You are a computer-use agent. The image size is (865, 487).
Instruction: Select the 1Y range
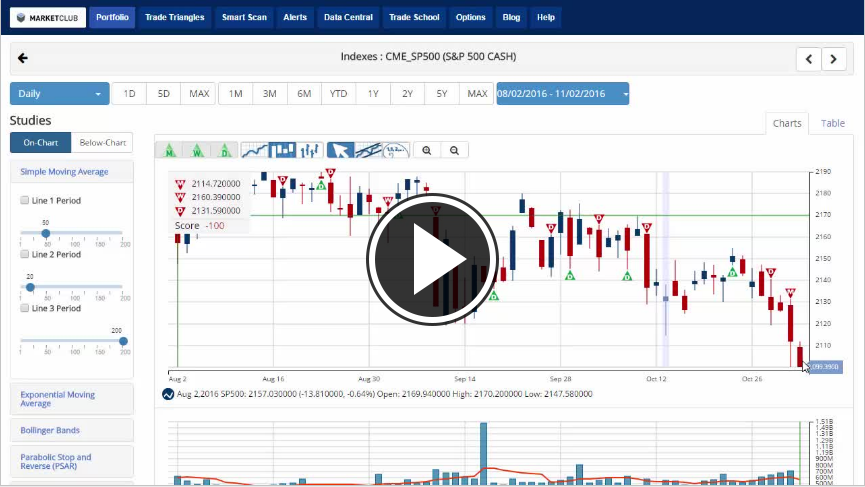tap(373, 94)
